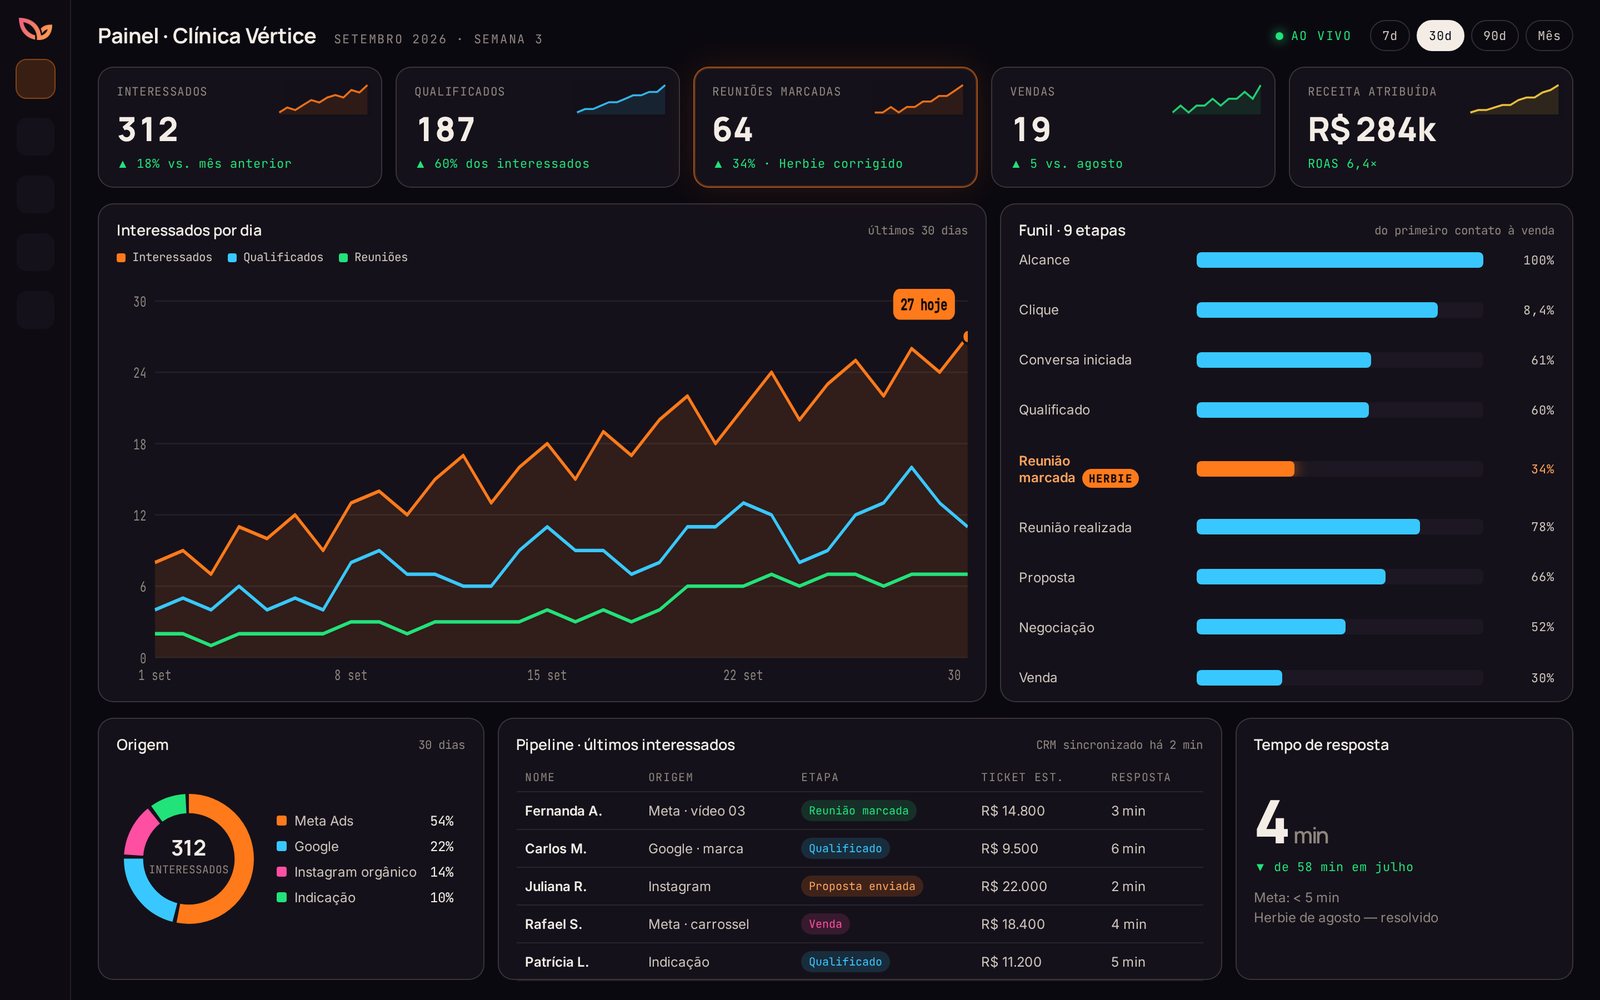
Task: Click the Vendas card green sparkline
Action: pos(1217,99)
